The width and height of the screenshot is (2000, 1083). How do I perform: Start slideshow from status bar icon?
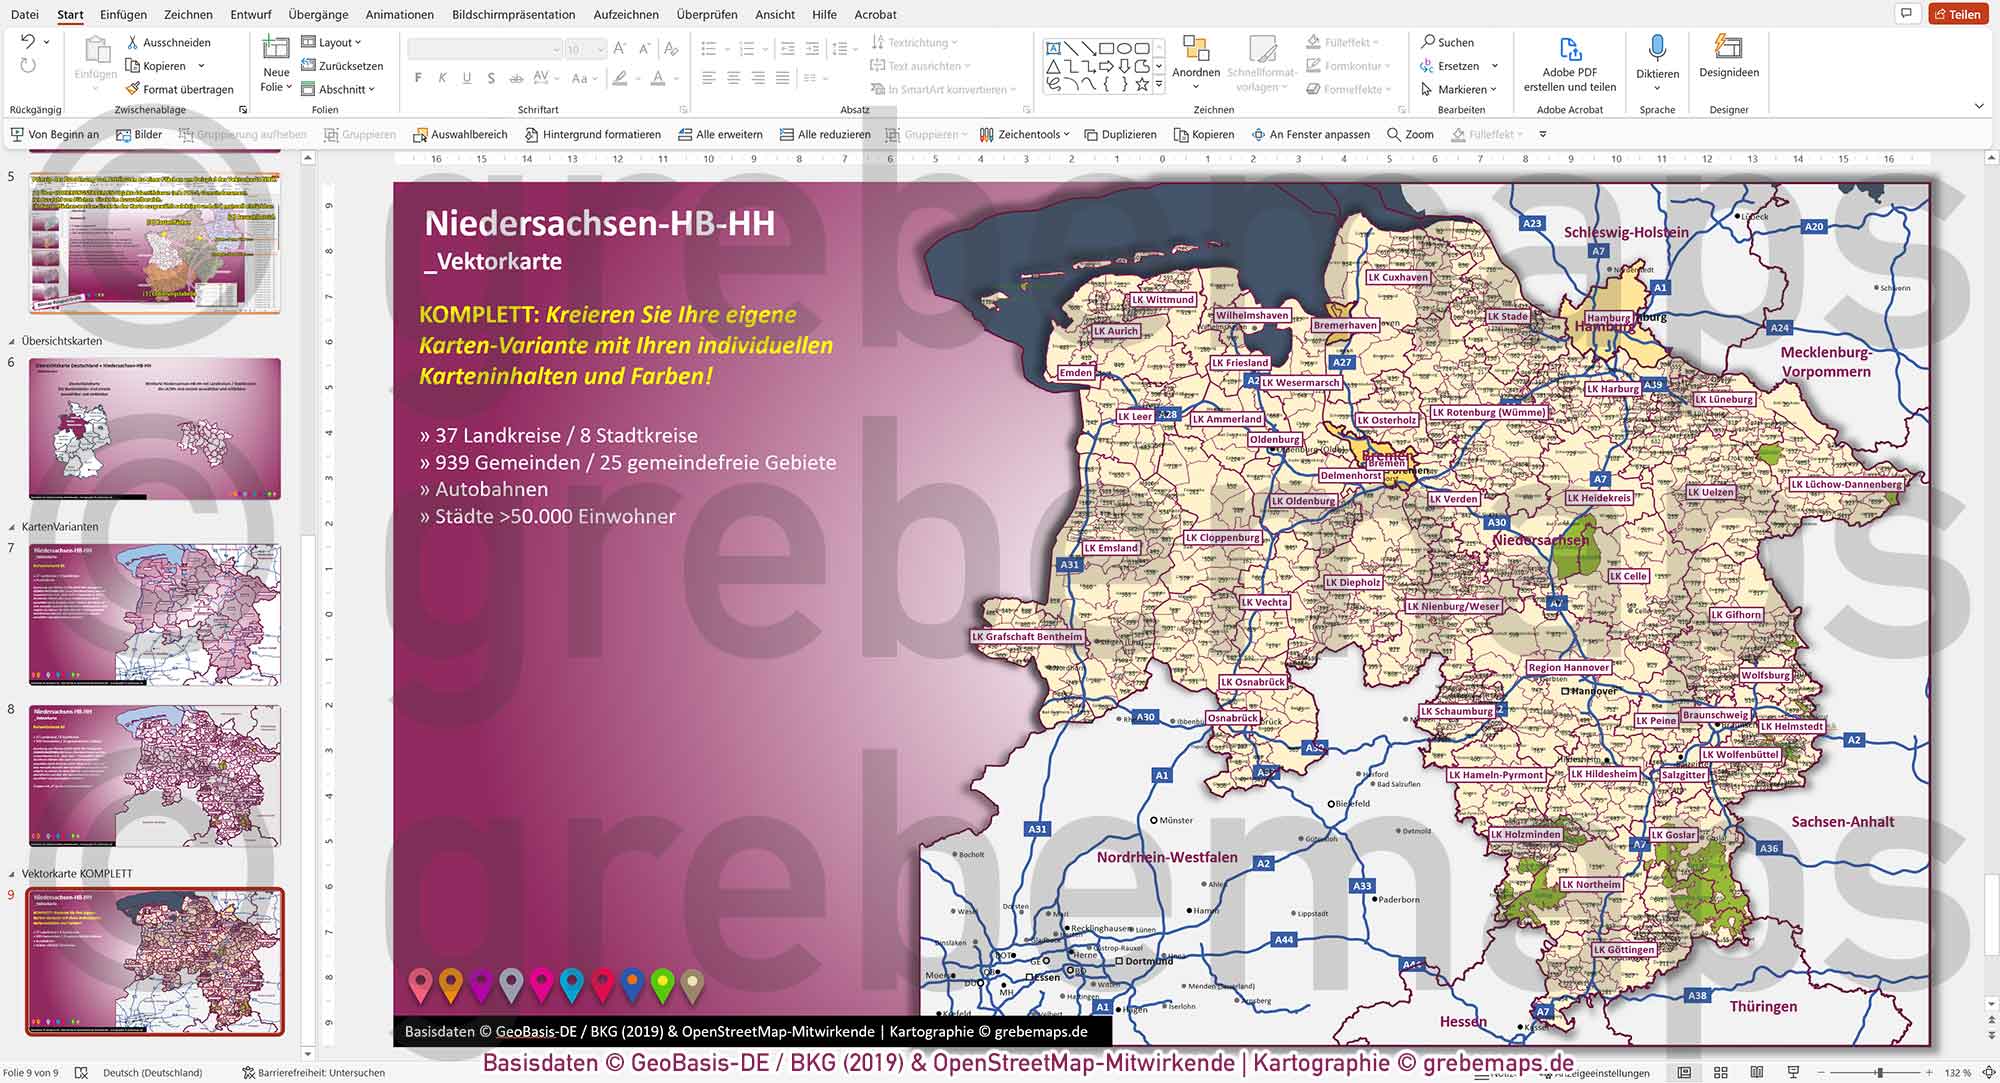click(1793, 1072)
